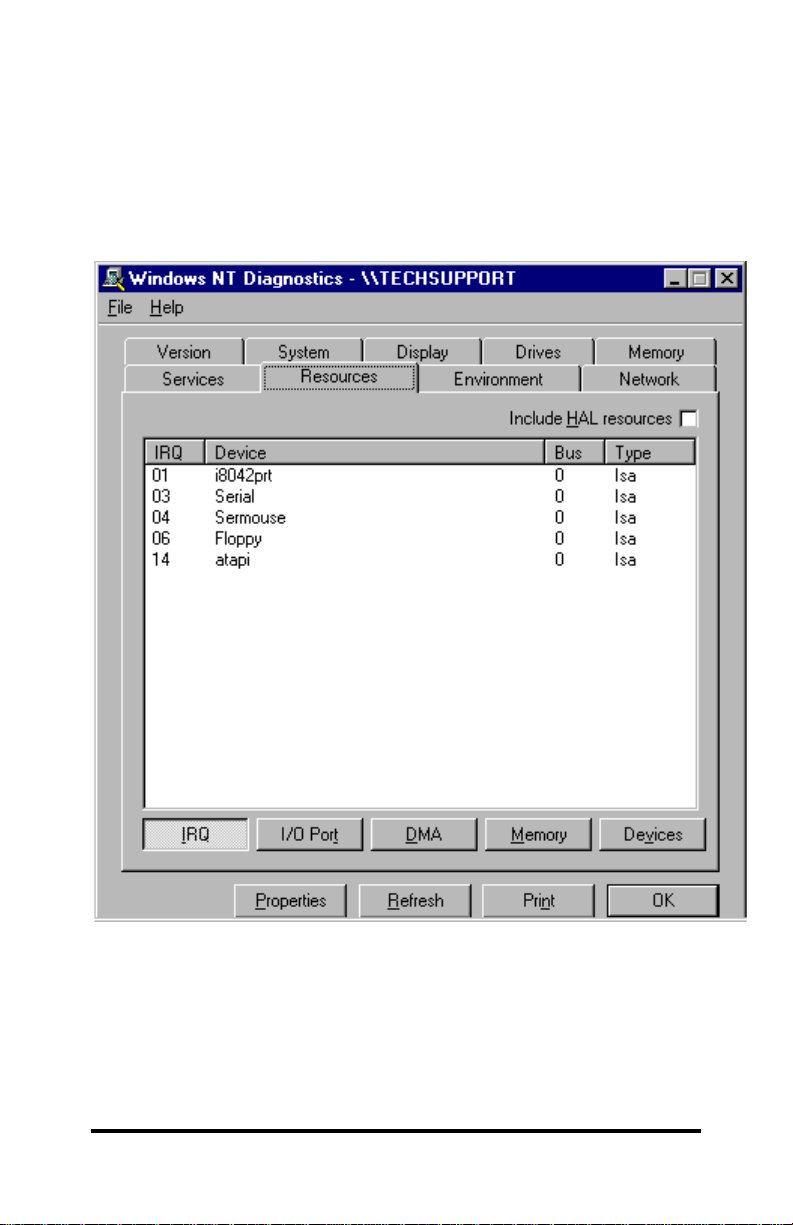
Task: Switch to the Services tab
Action: pos(193,379)
